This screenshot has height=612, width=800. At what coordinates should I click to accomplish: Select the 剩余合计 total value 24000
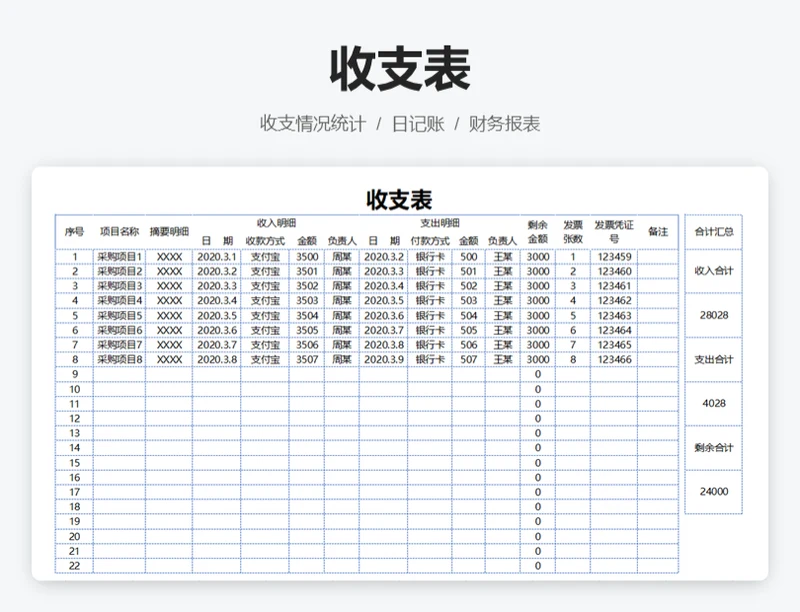713,492
